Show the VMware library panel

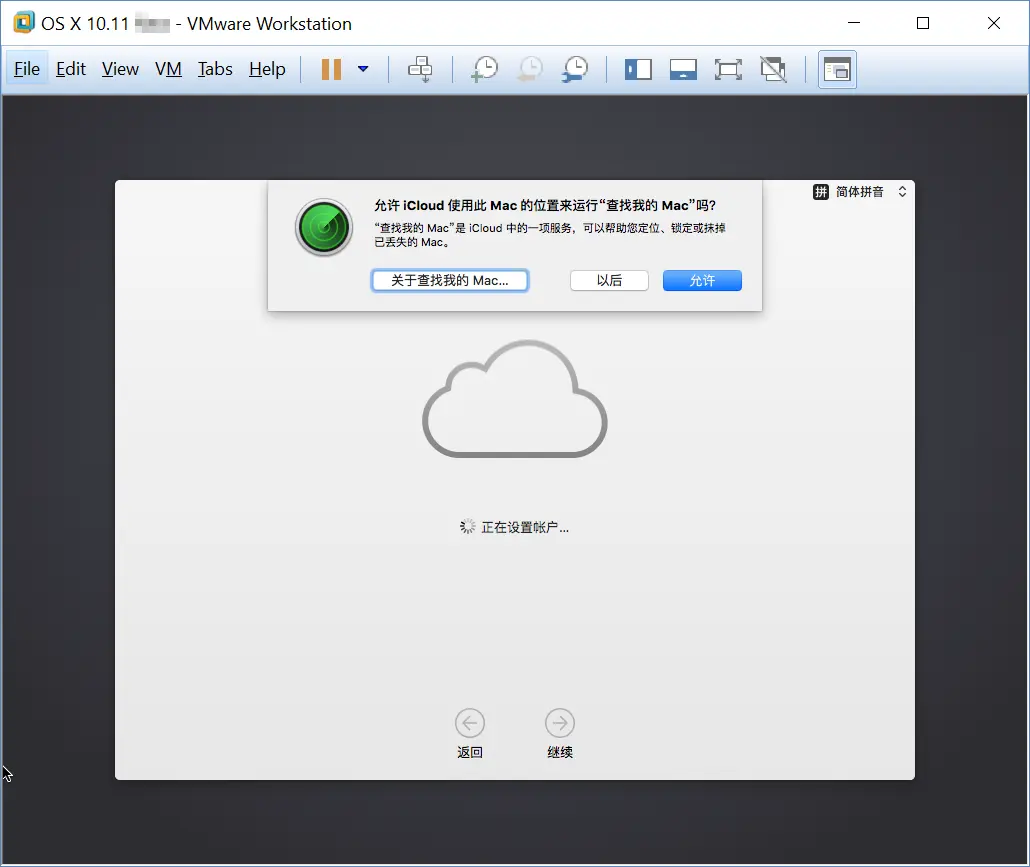(638, 69)
